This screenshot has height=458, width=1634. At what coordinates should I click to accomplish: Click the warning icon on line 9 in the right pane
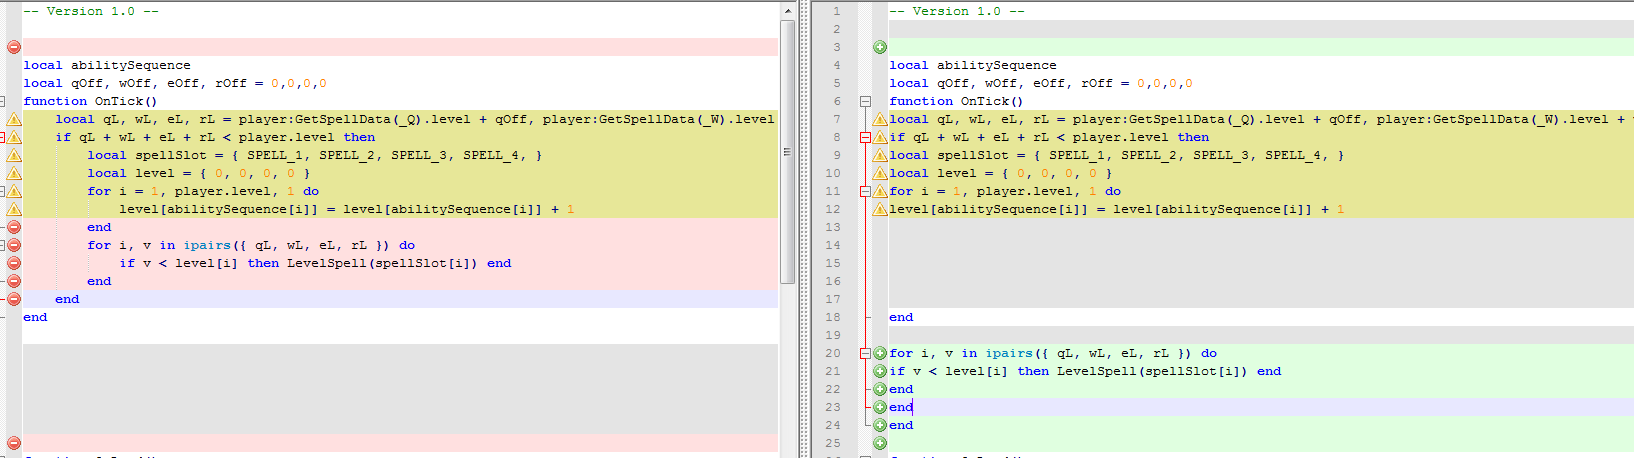[880, 155]
